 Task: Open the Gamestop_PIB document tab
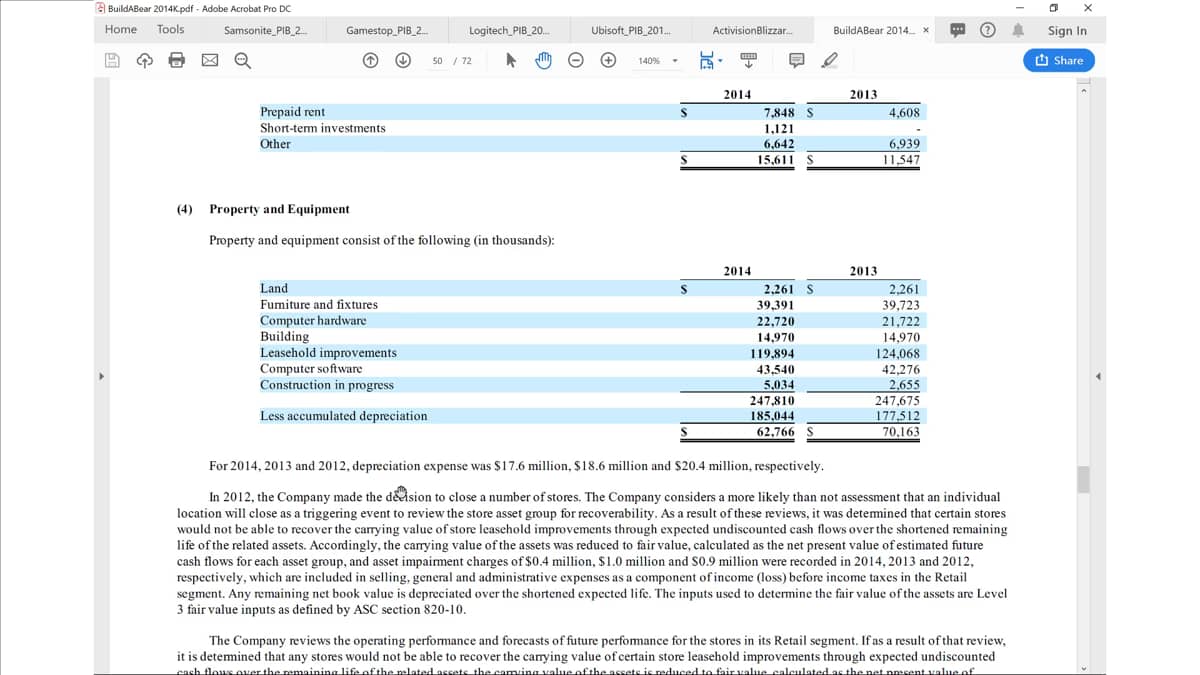[387, 30]
